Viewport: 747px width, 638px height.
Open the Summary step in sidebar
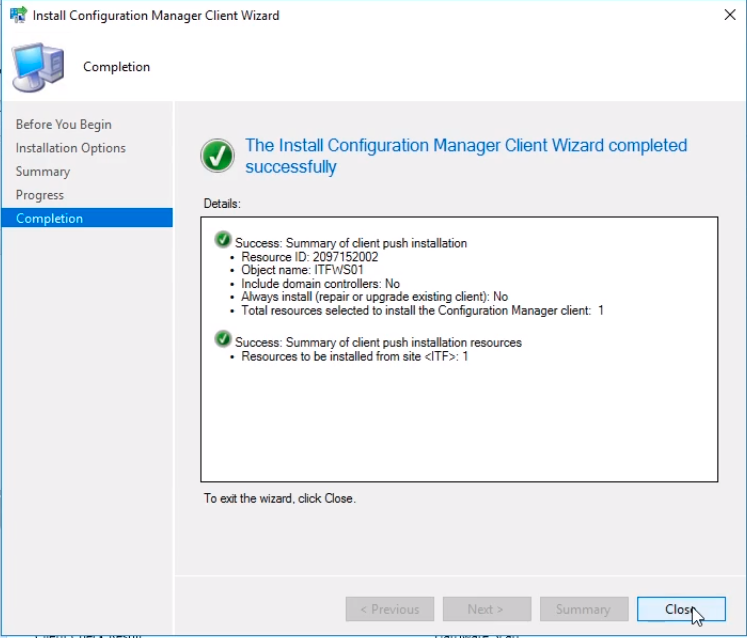[x=43, y=172]
